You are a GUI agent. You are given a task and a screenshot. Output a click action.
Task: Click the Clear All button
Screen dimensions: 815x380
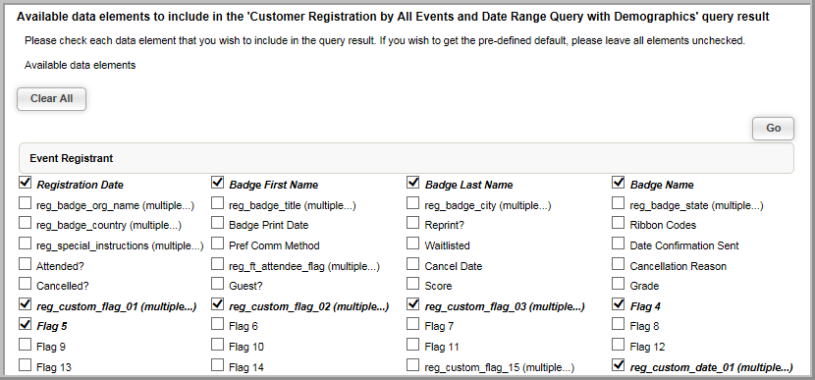(51, 99)
